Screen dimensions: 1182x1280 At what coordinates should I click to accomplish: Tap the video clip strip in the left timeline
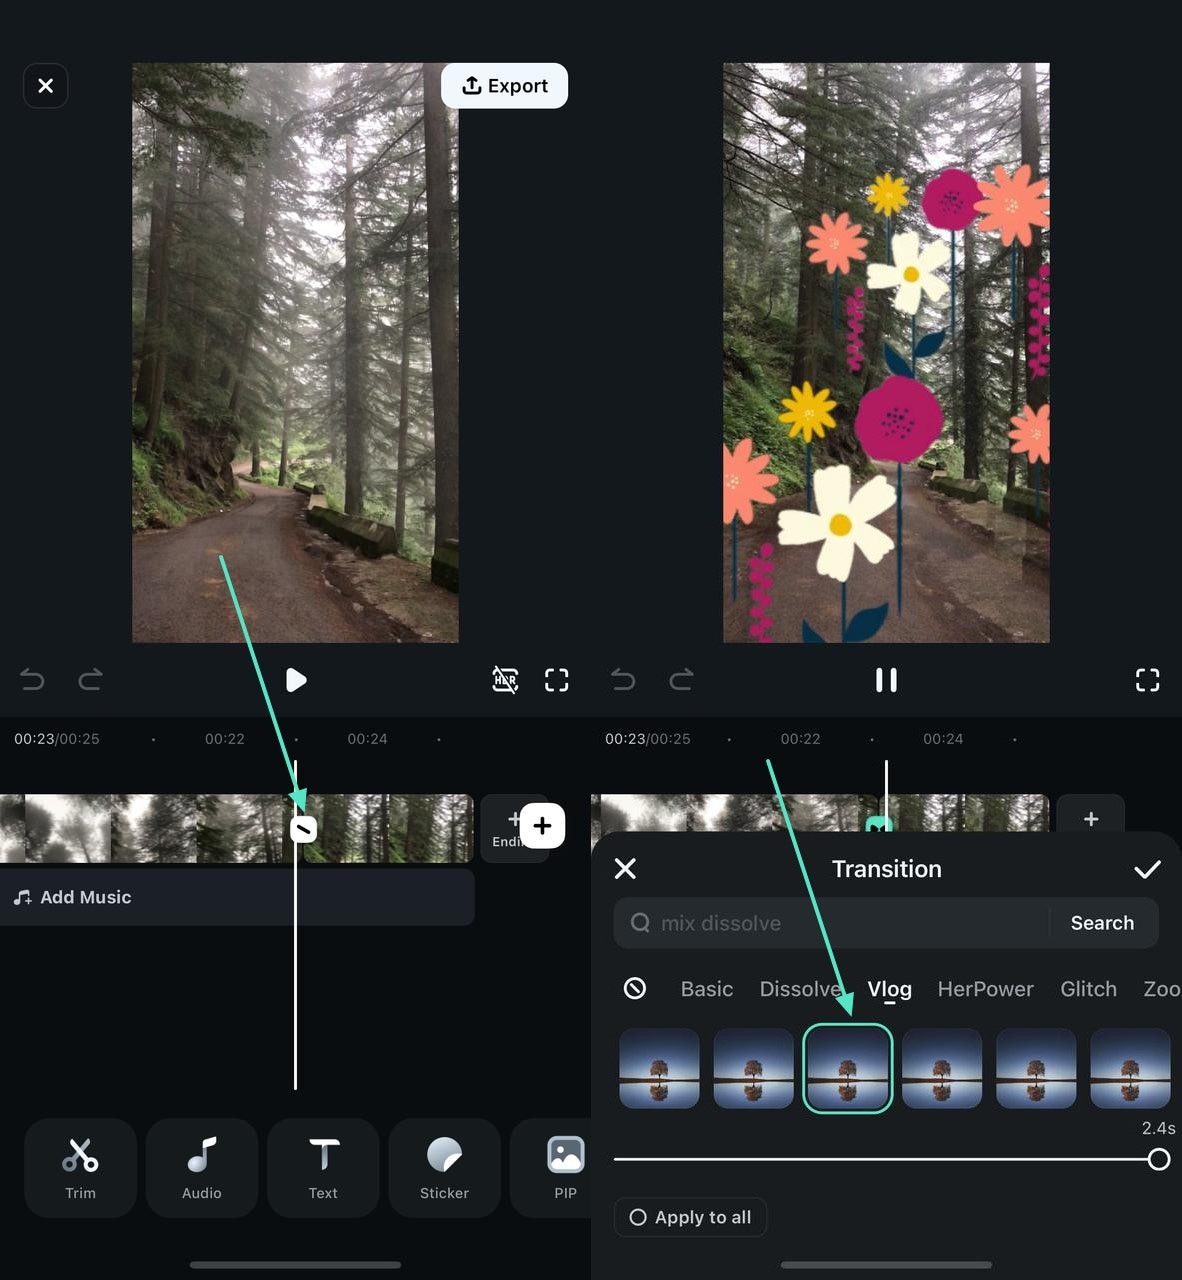point(237,828)
